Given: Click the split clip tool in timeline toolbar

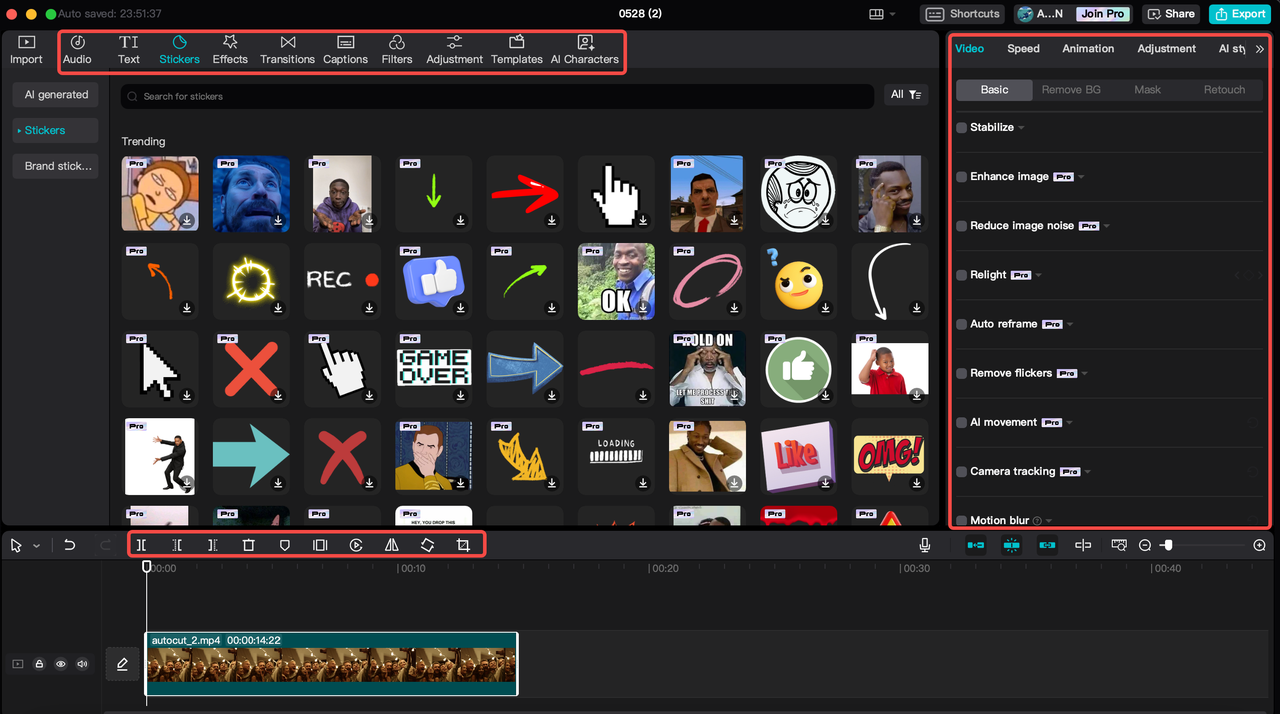Looking at the screenshot, I should point(142,545).
